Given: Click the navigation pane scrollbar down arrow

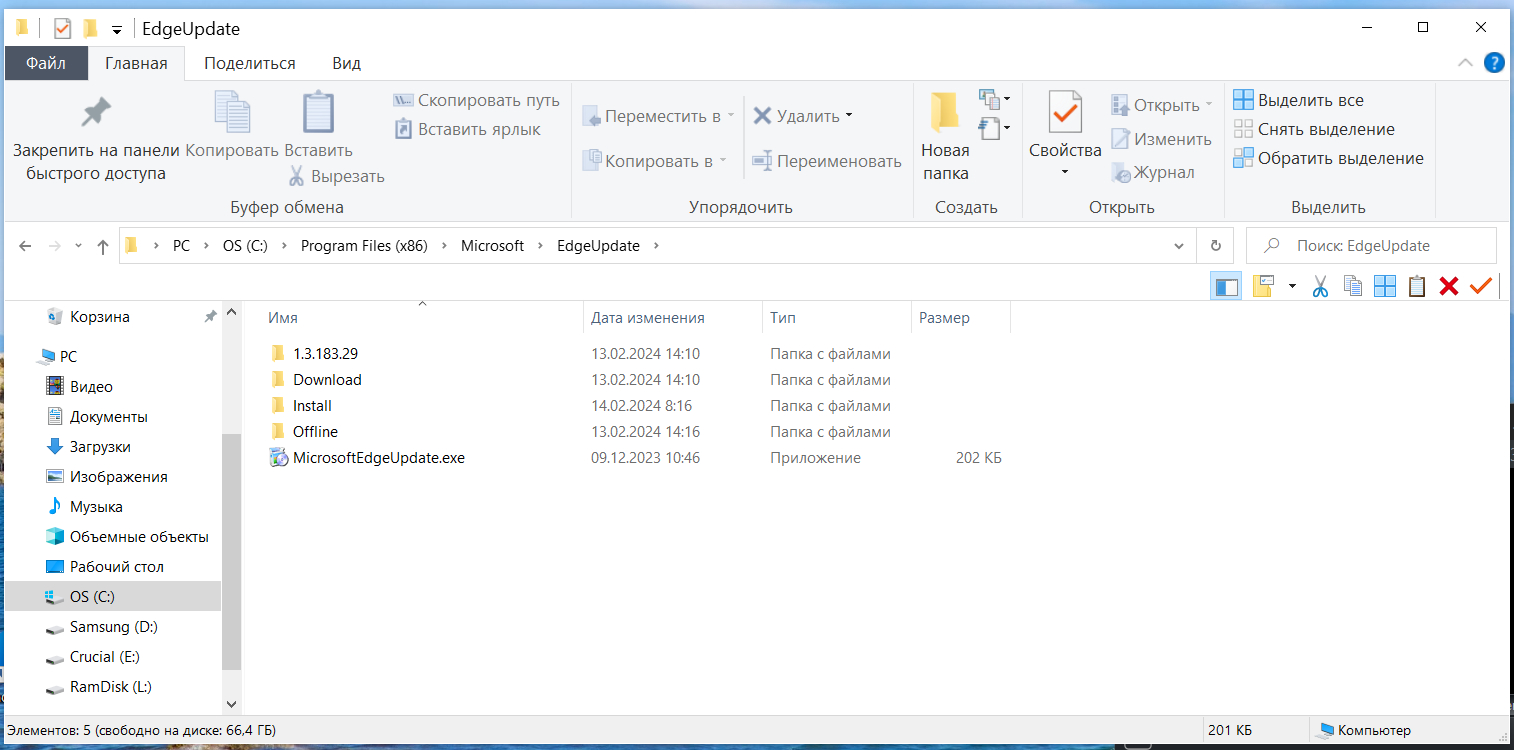Looking at the screenshot, I should click(x=232, y=704).
